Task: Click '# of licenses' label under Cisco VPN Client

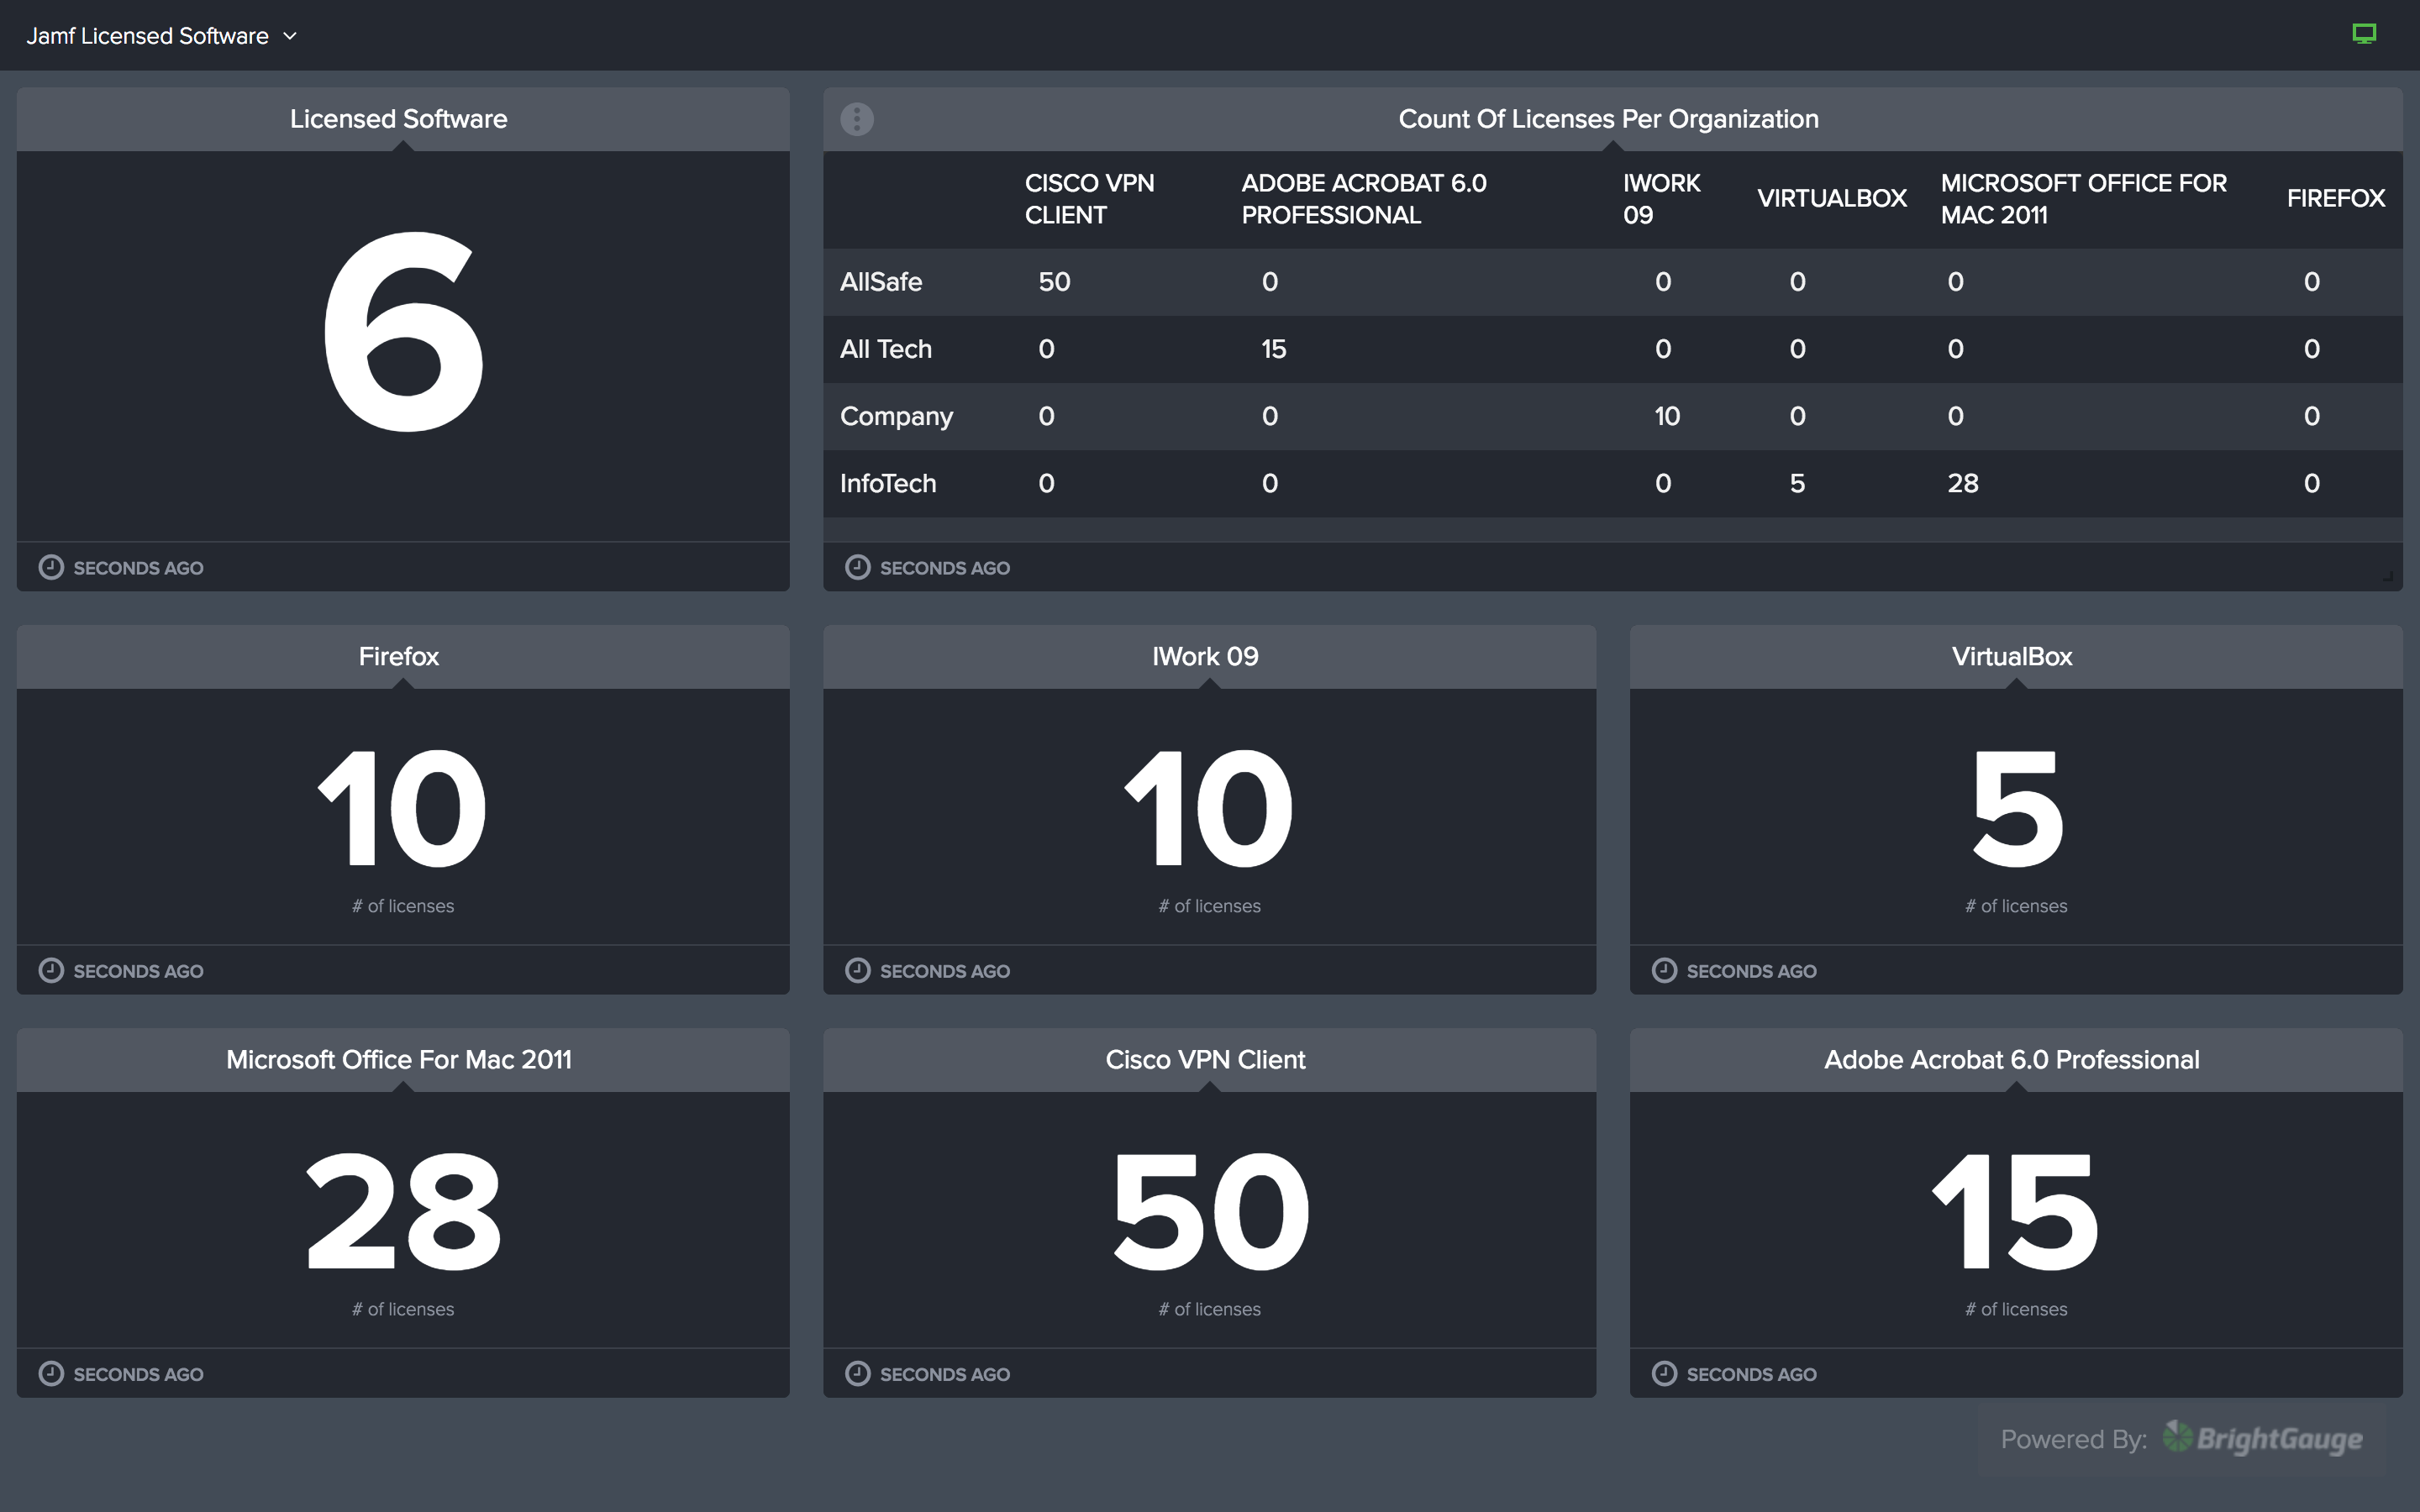Action: click(x=1210, y=1309)
